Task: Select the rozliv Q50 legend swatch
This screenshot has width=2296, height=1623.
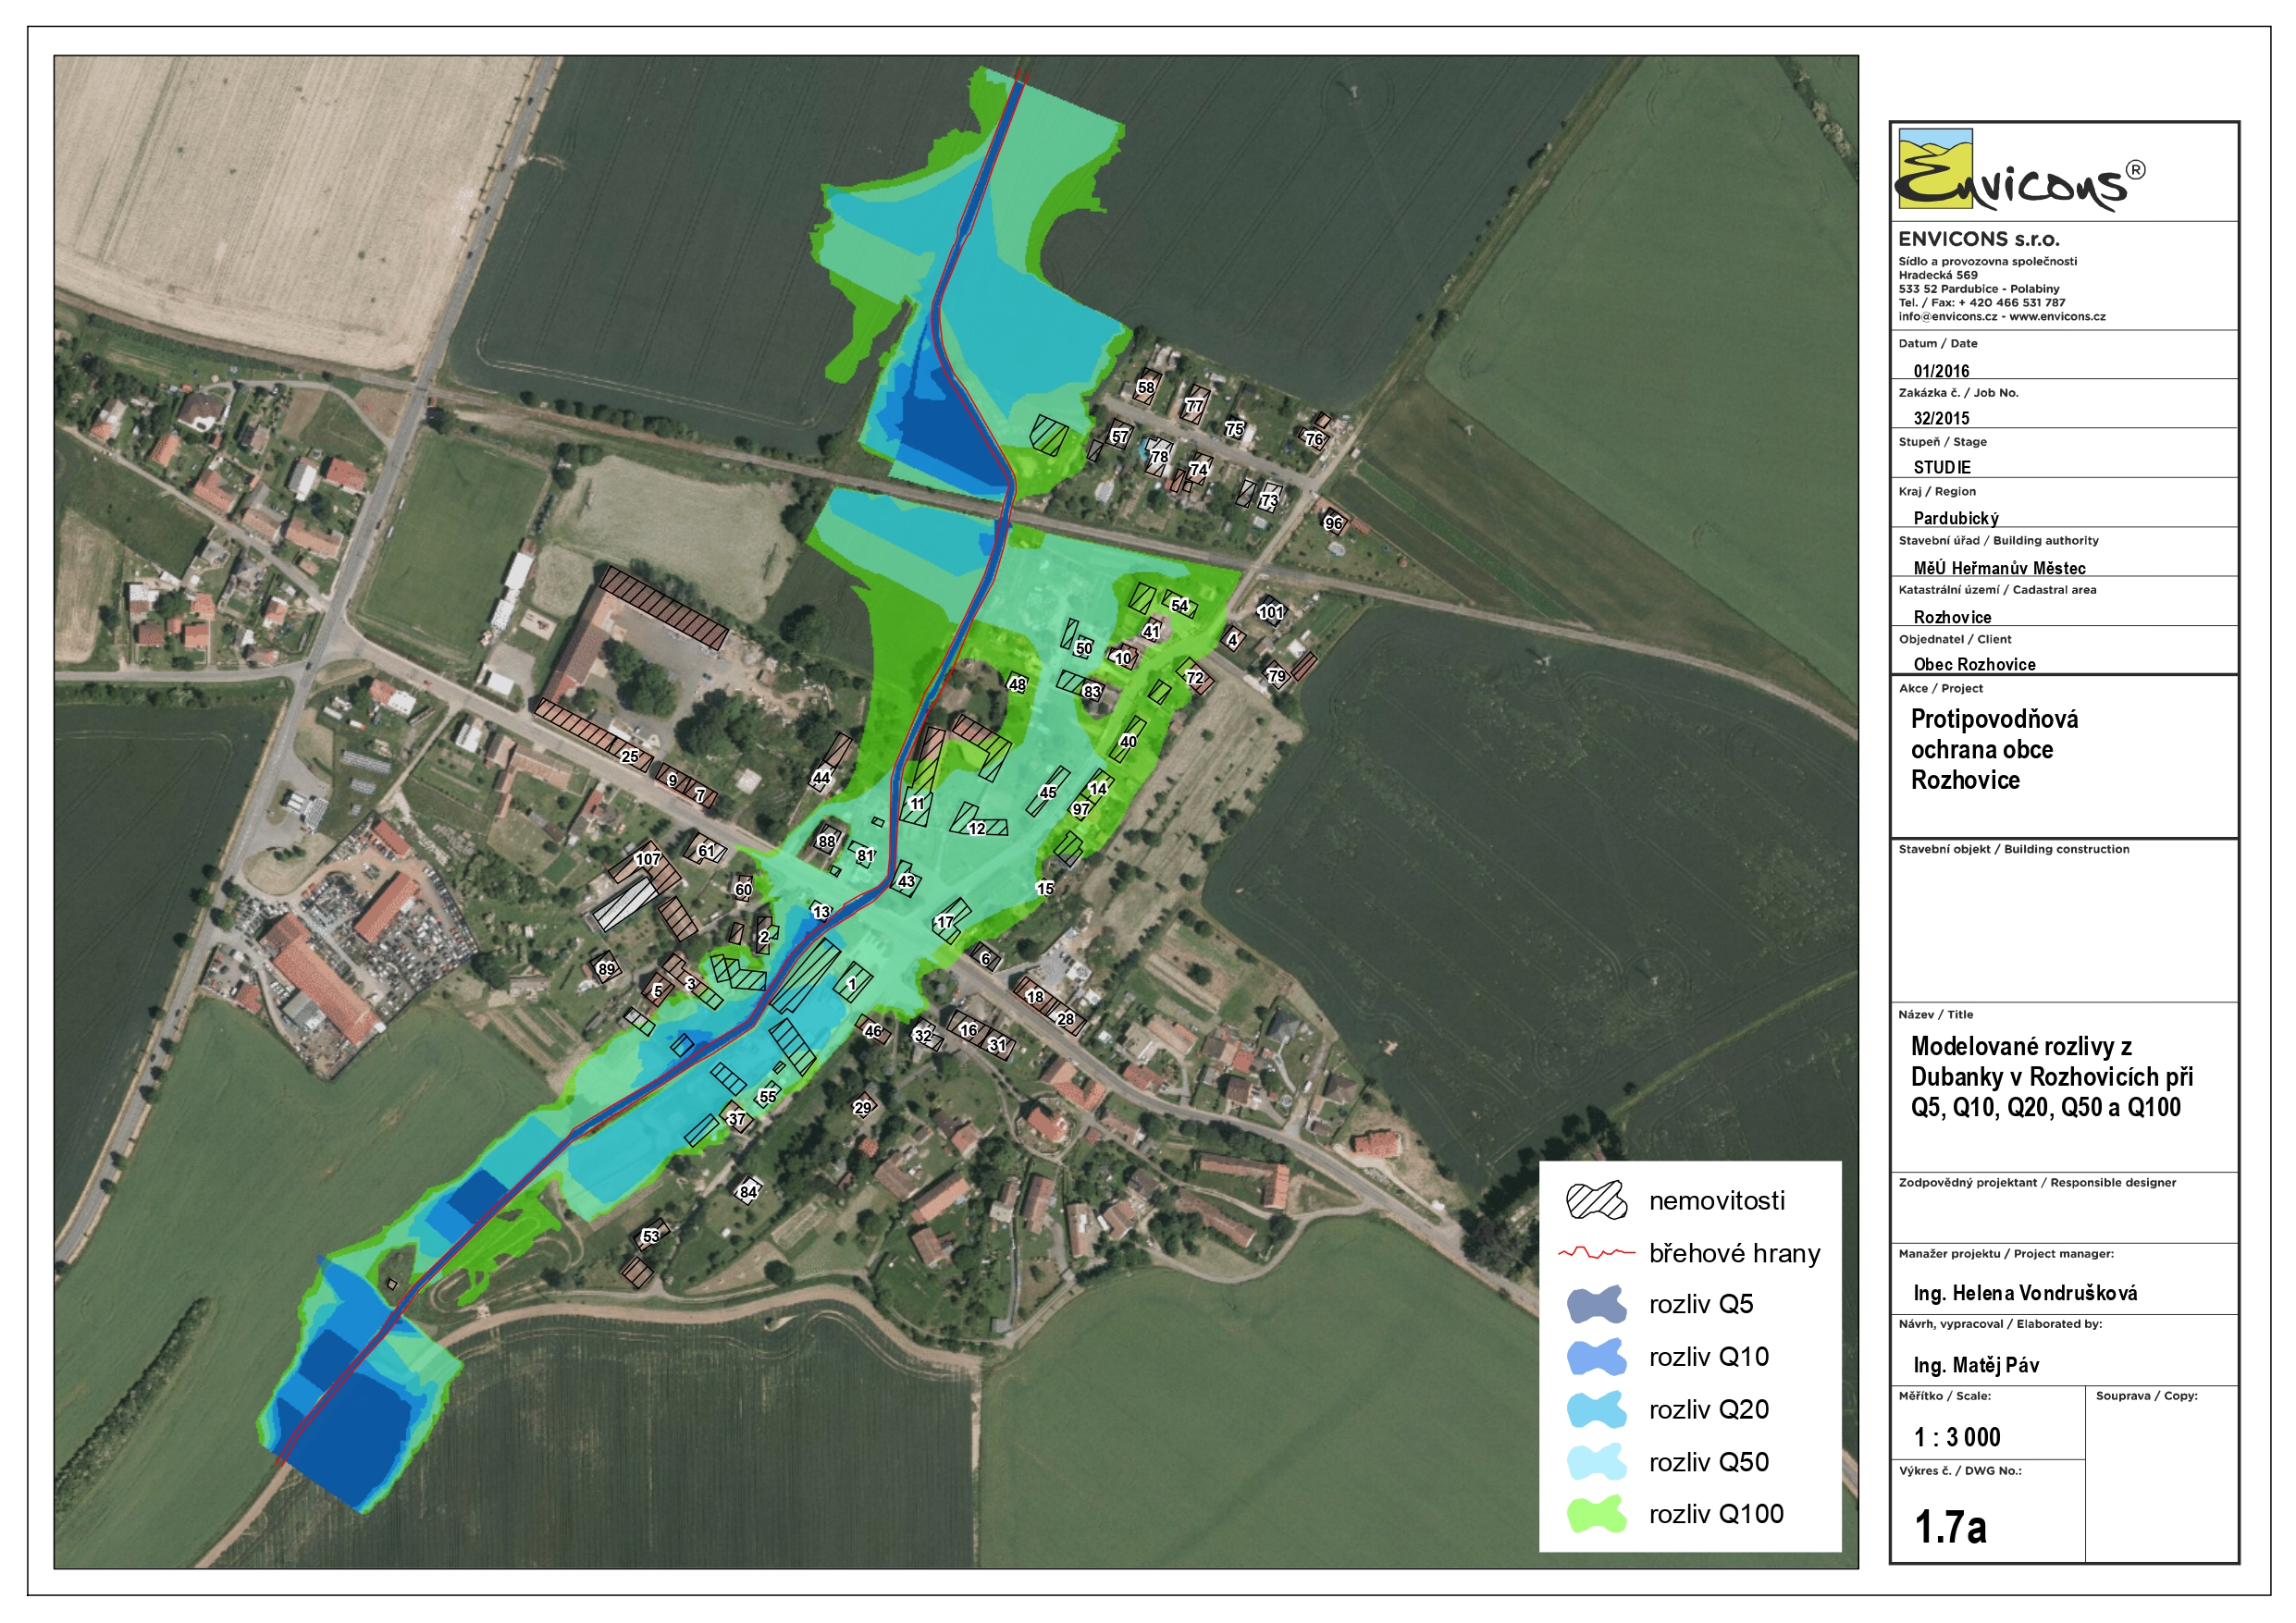Action: 1596,1462
